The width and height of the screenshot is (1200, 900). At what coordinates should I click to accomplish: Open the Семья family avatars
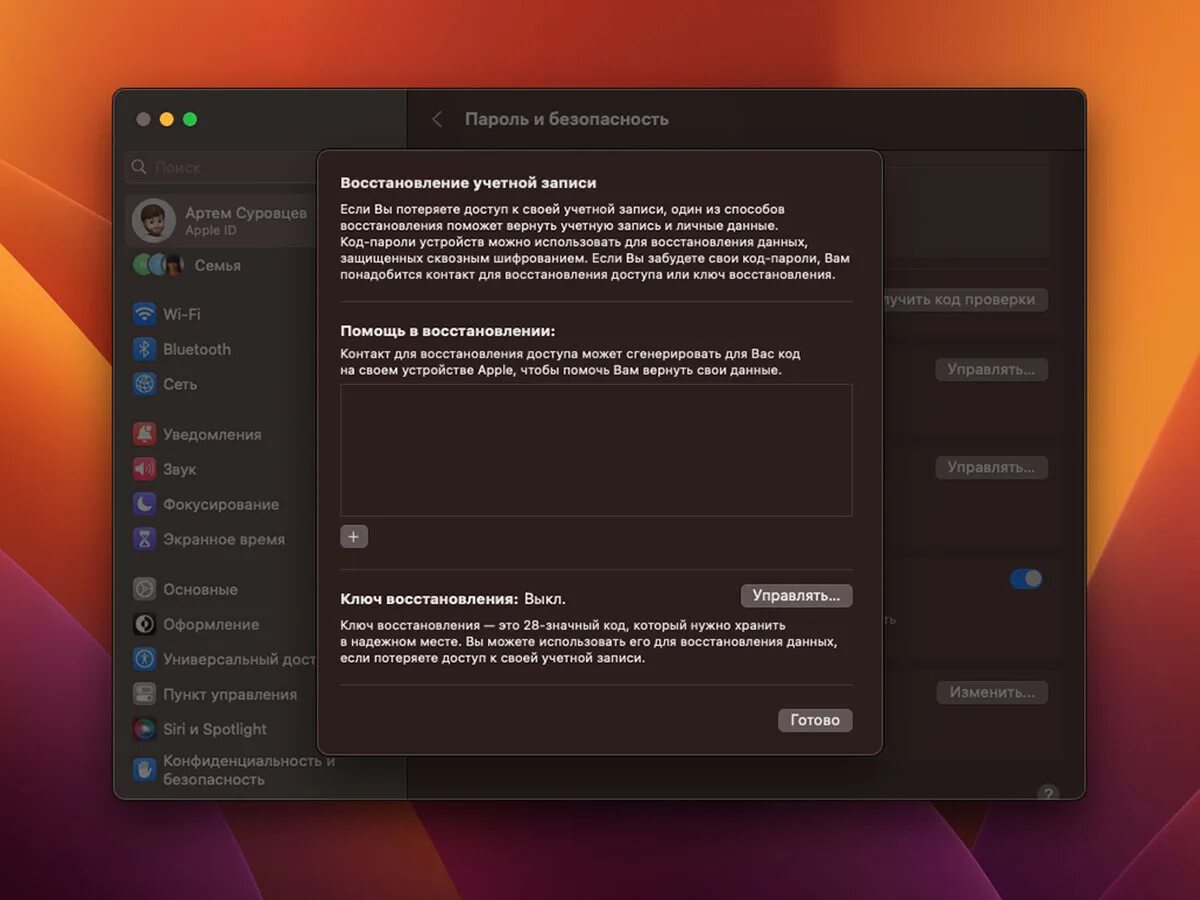(159, 265)
